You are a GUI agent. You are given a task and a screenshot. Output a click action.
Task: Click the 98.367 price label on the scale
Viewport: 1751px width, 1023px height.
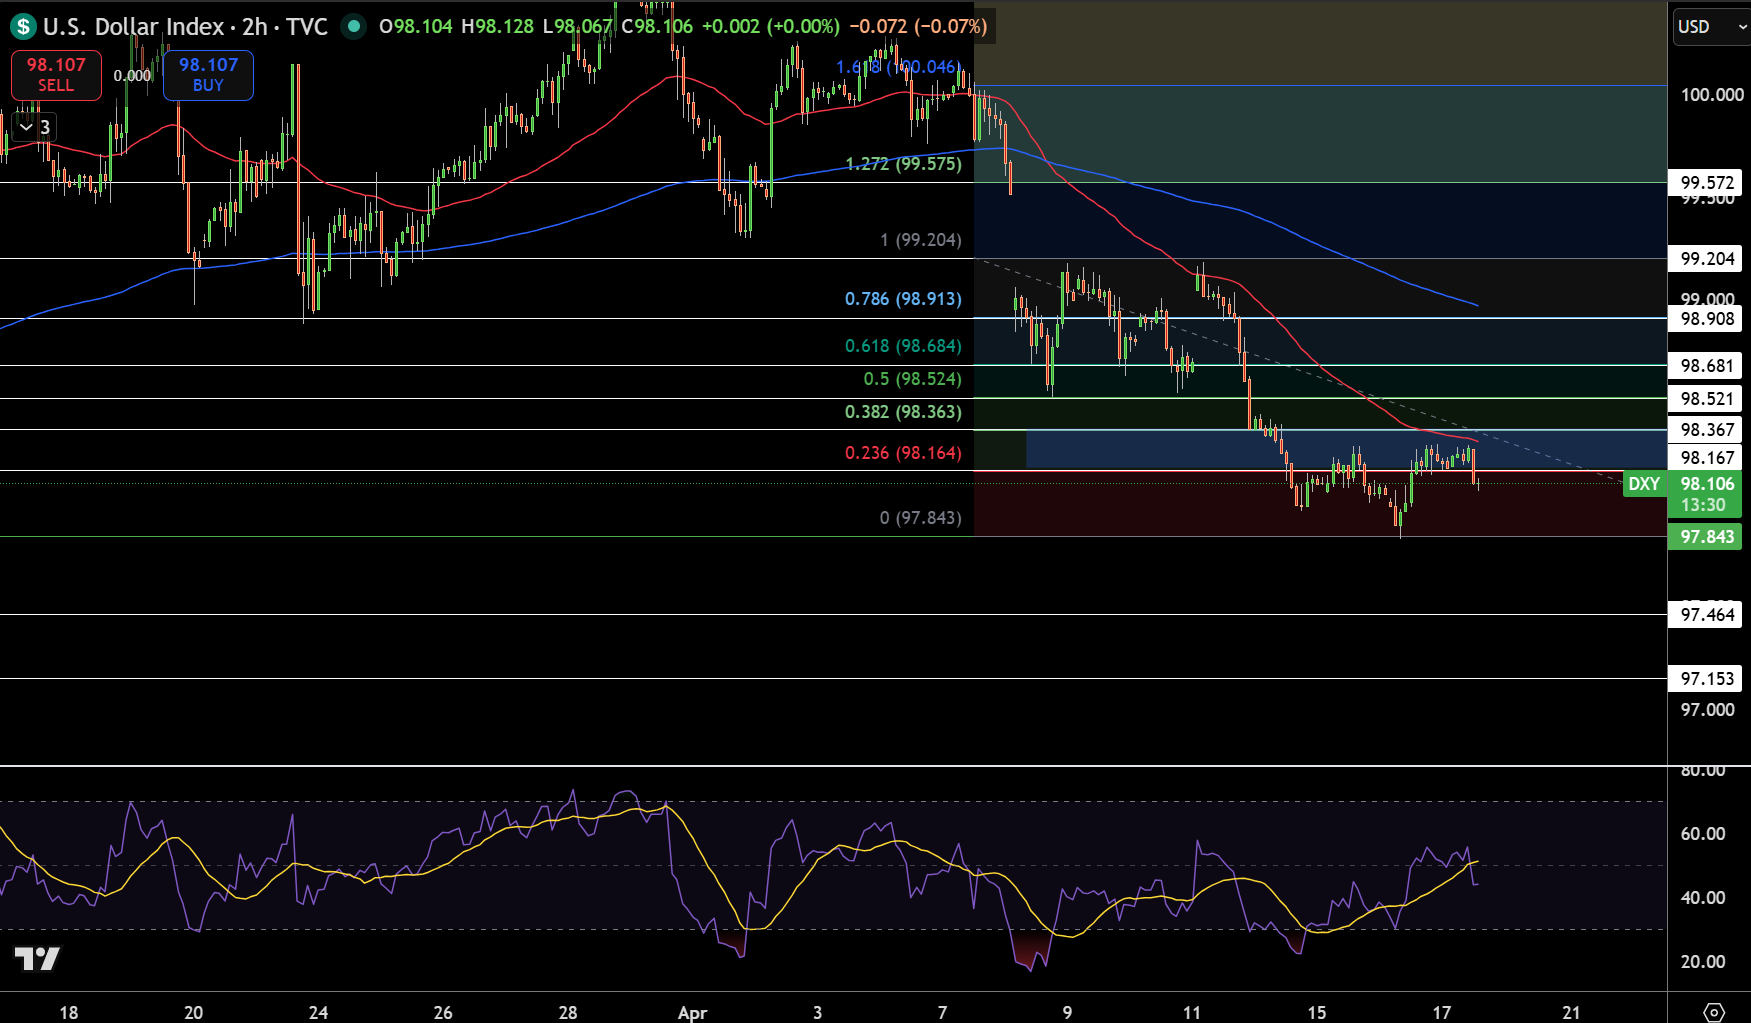click(x=1706, y=430)
